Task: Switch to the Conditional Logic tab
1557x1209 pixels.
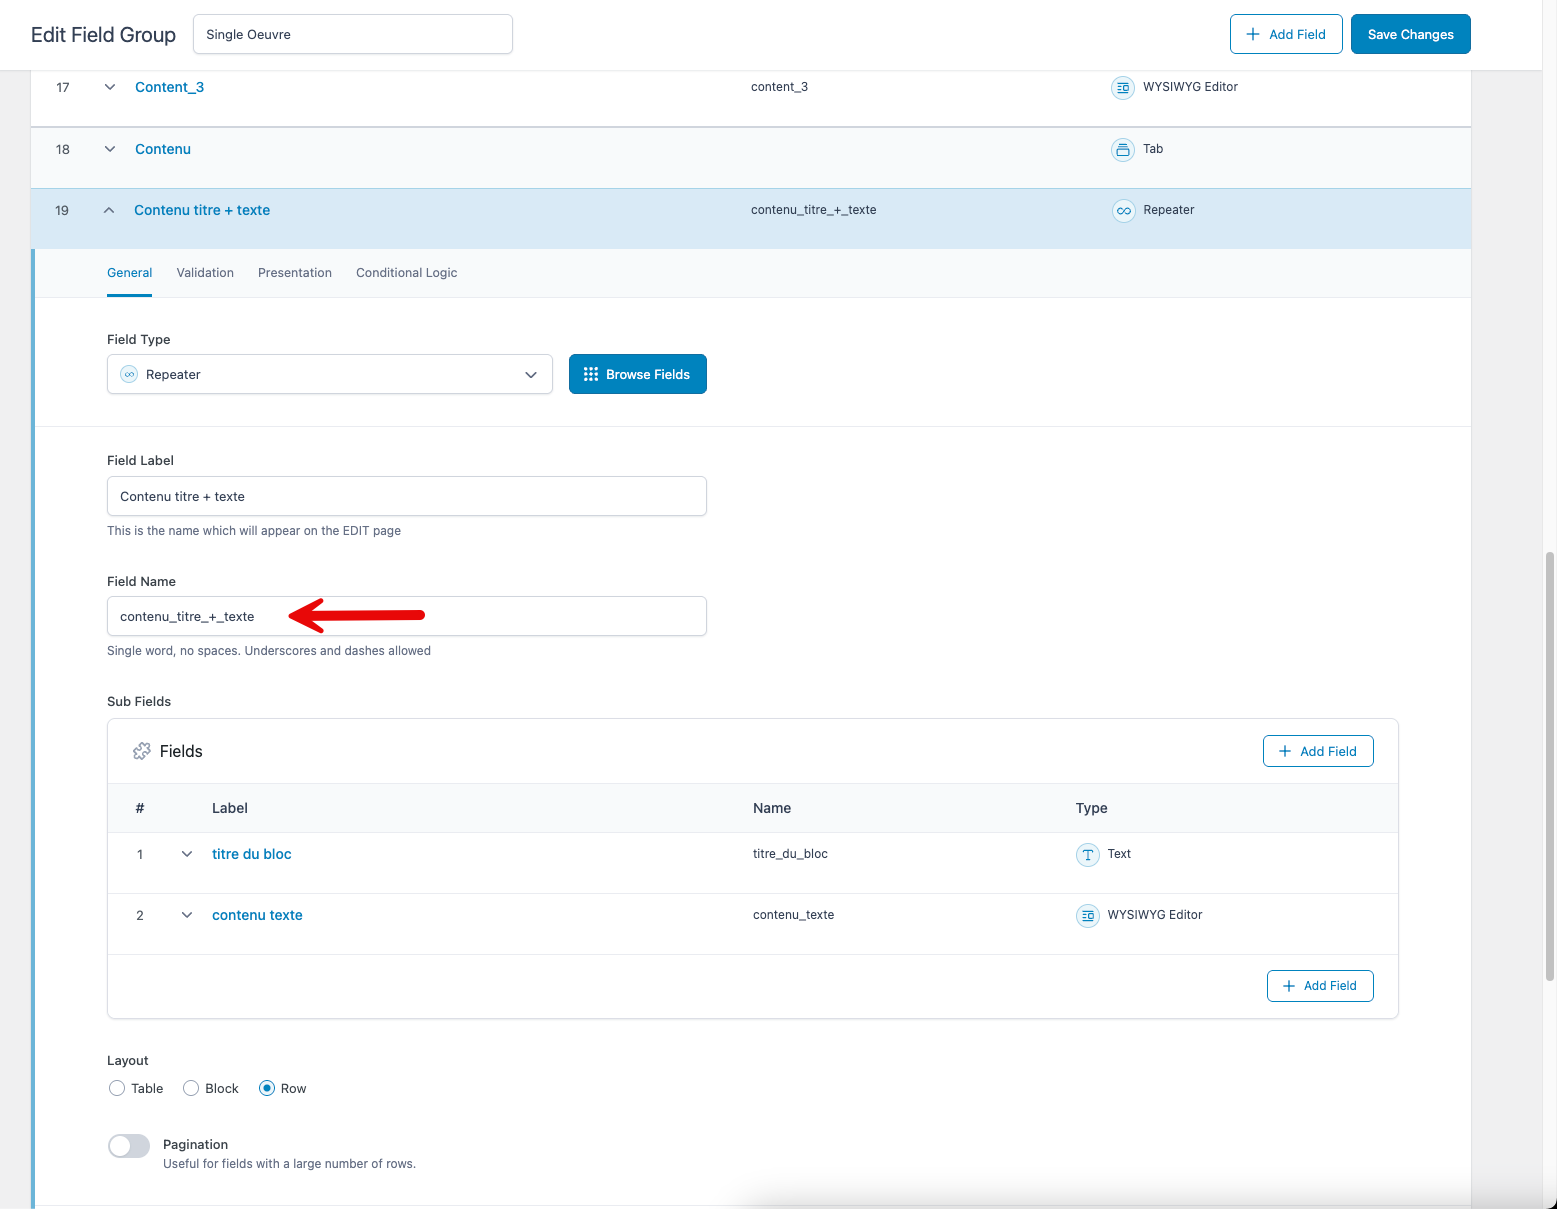Action: tap(407, 273)
